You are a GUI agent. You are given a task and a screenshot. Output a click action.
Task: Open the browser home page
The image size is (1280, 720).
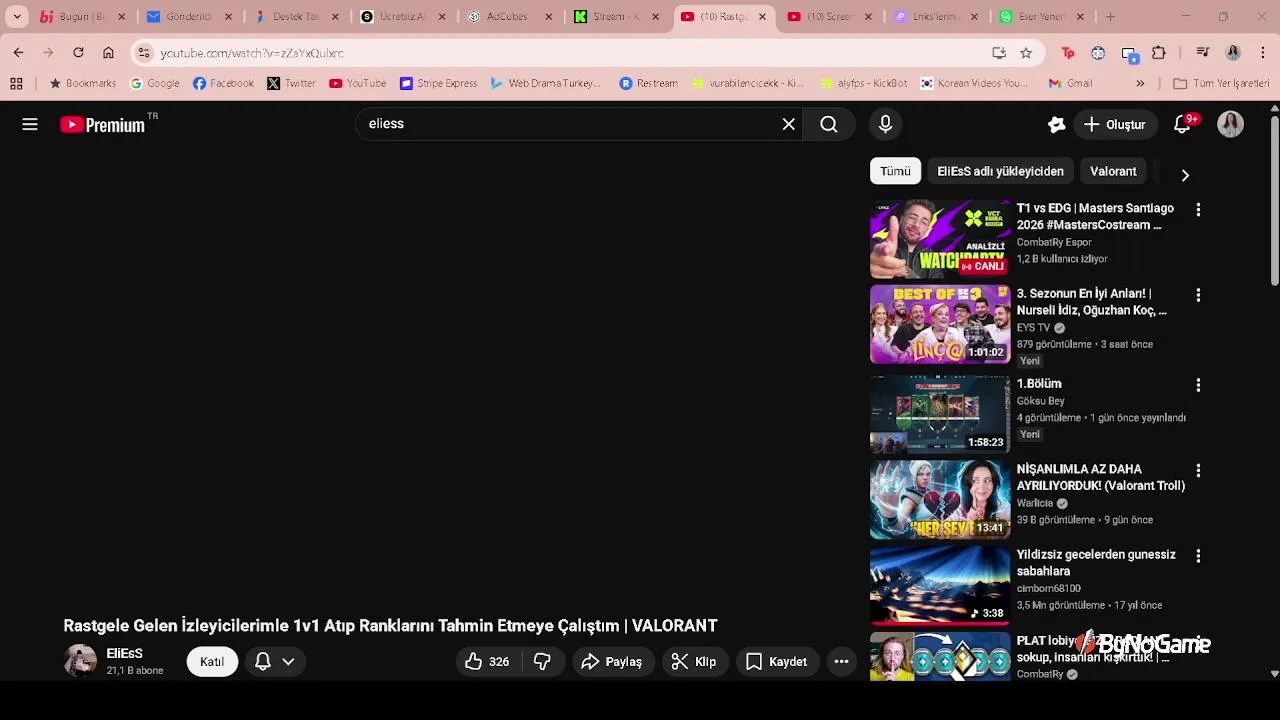click(108, 52)
